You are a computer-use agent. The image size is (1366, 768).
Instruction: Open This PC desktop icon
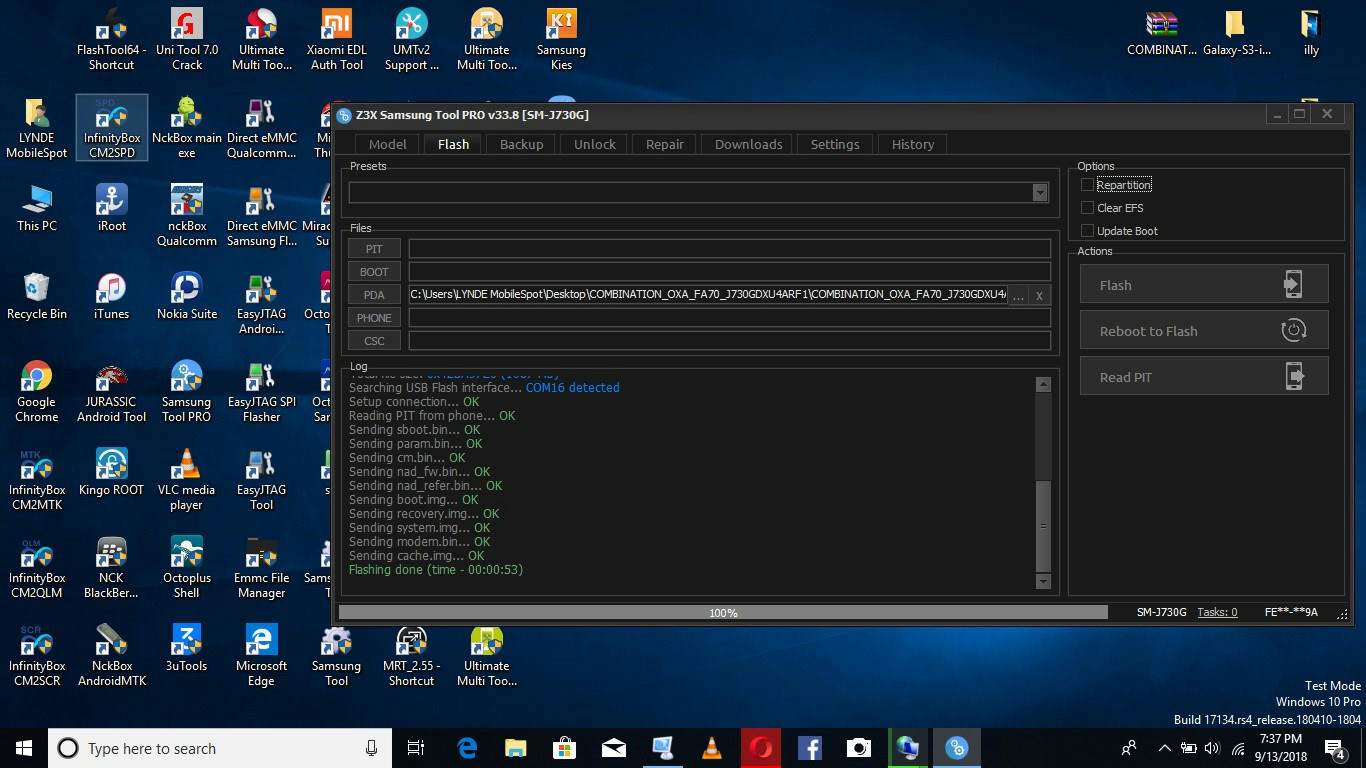(37, 209)
